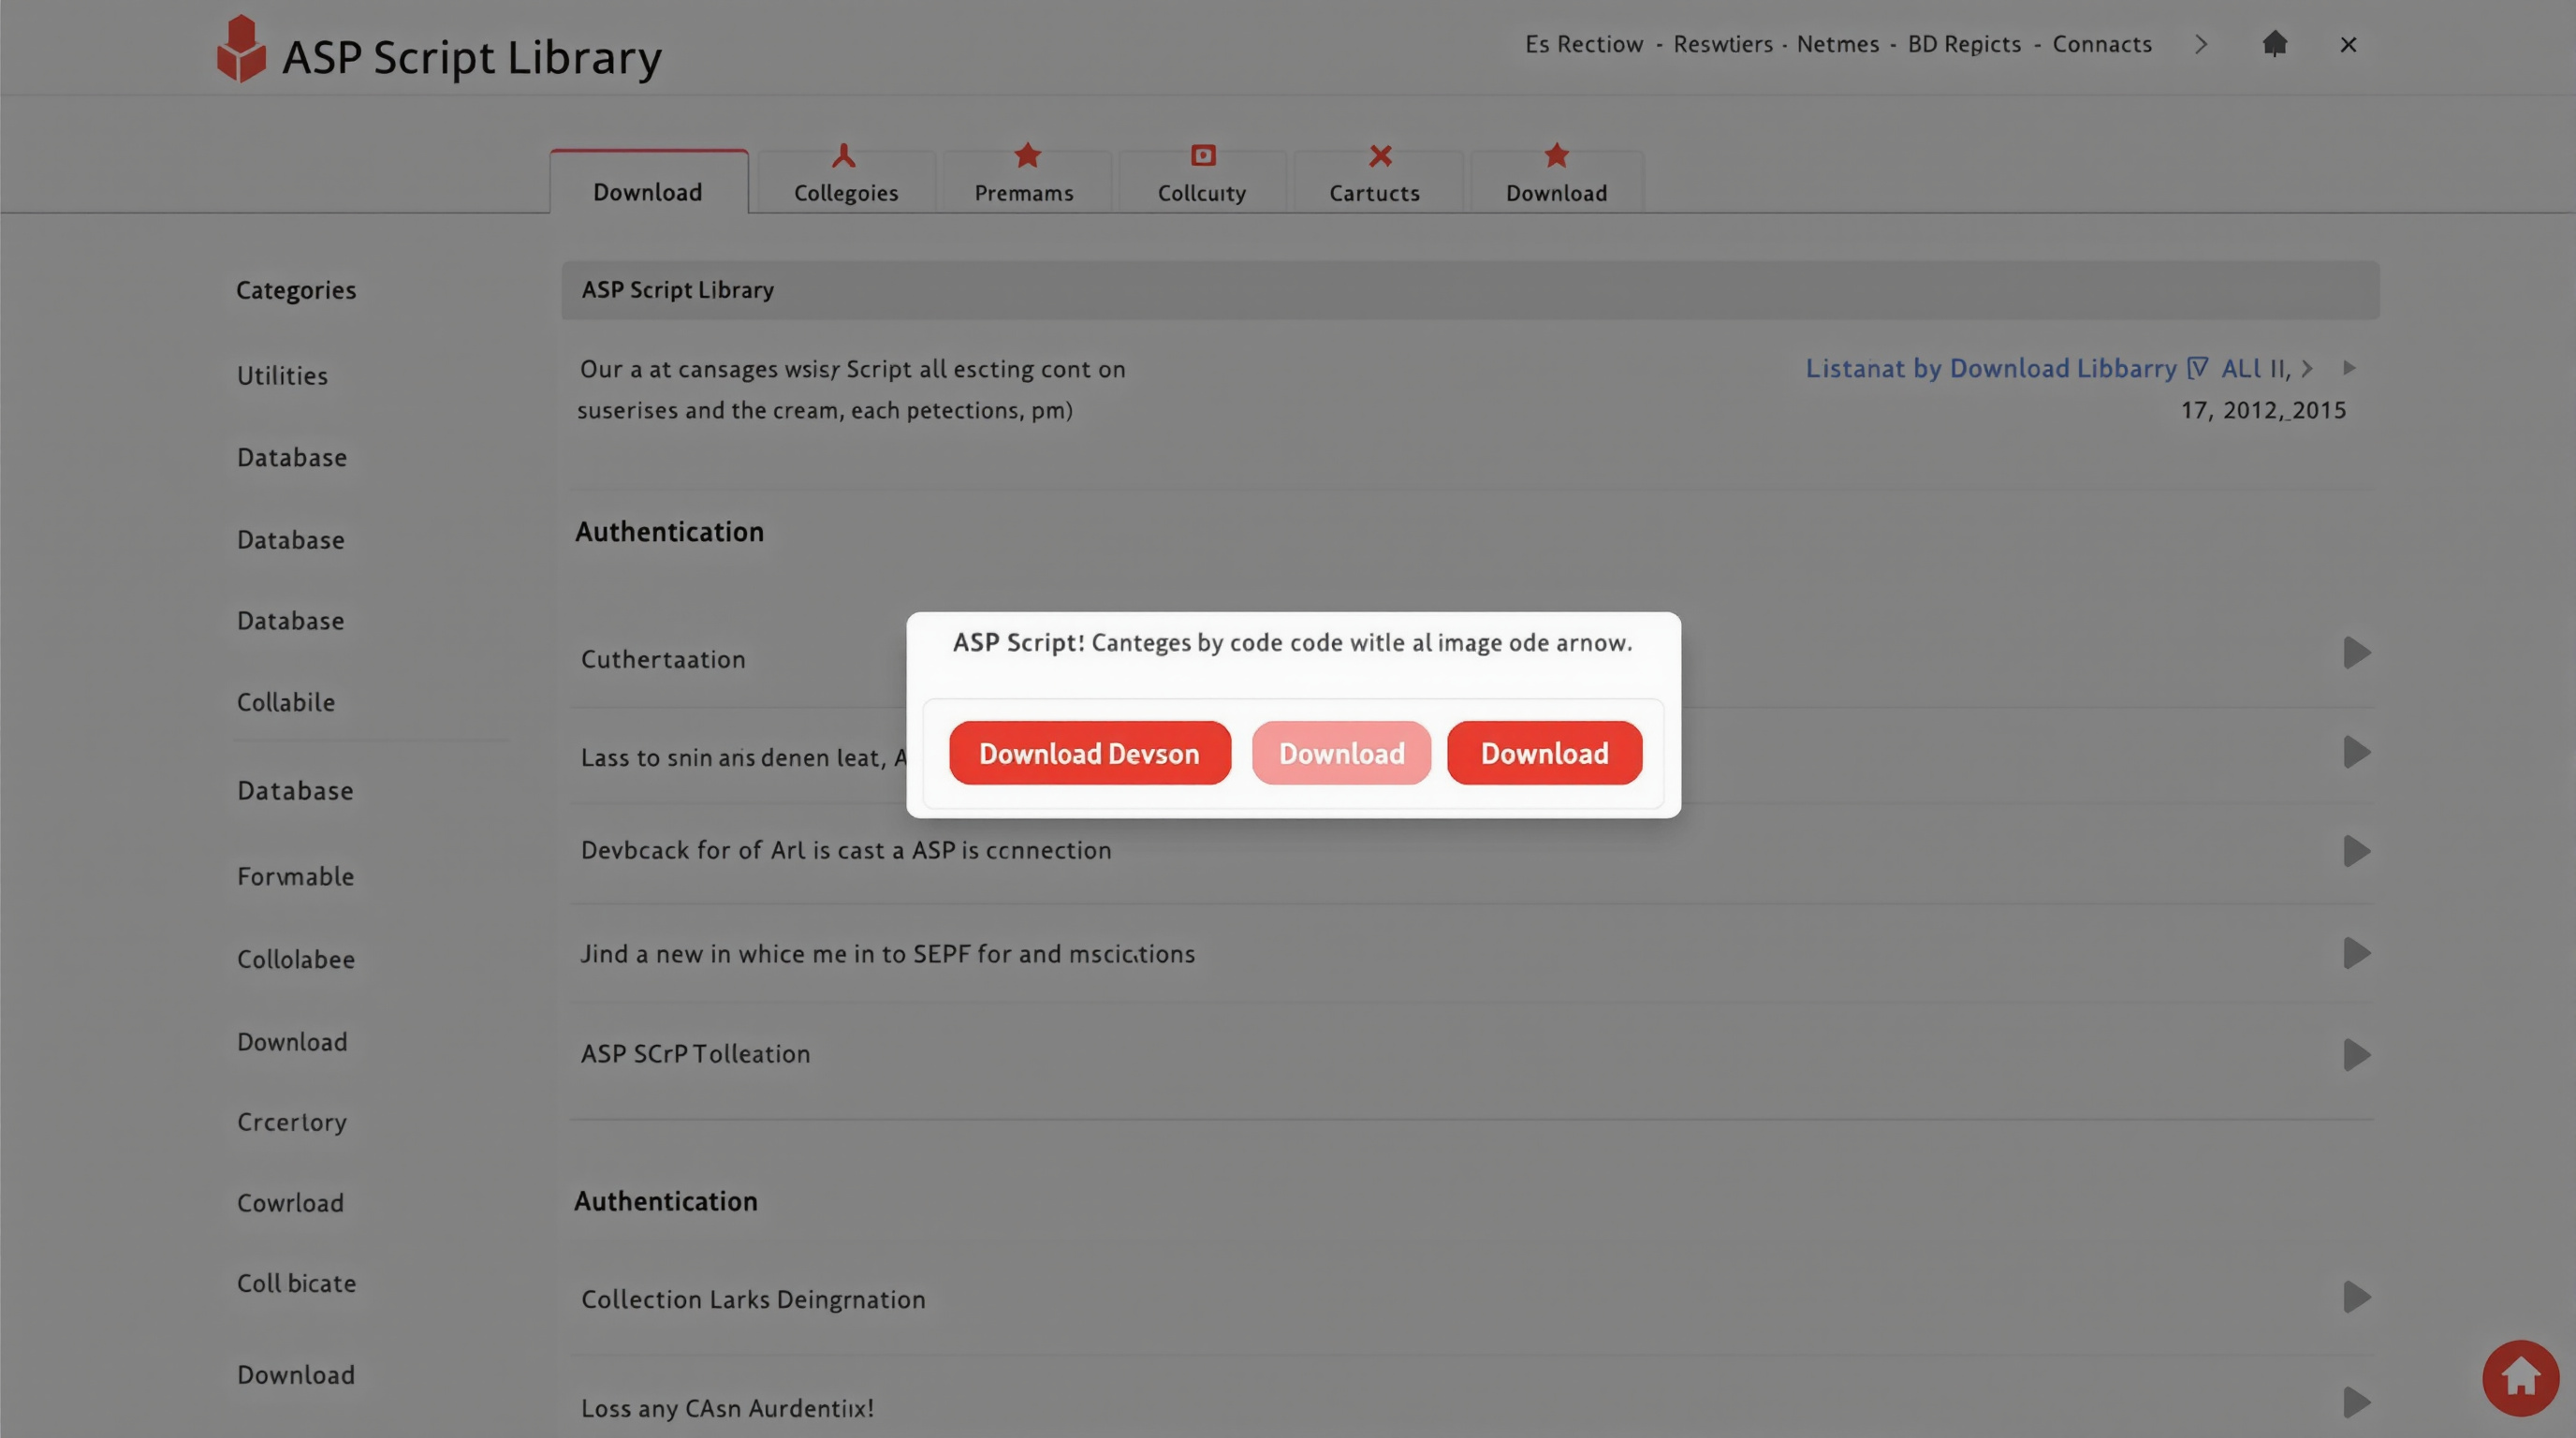This screenshot has width=2576, height=1438.
Task: Close the window with X button
Action: (x=2348, y=44)
